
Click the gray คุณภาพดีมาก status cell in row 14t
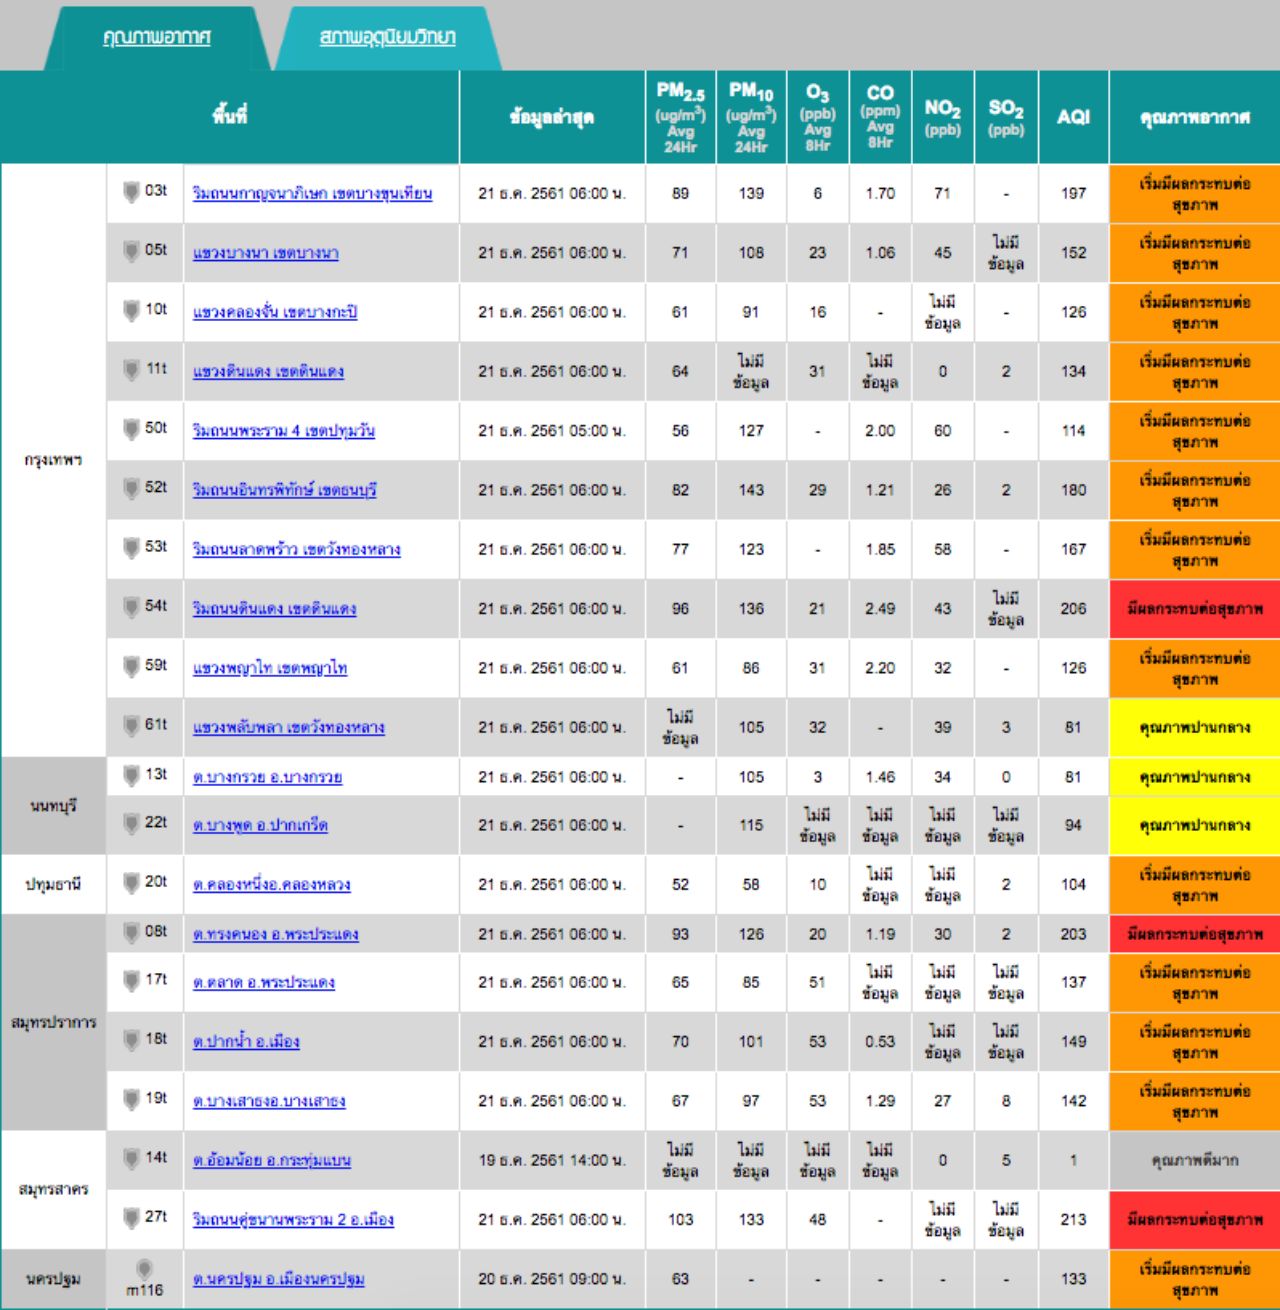[x=1194, y=1161]
